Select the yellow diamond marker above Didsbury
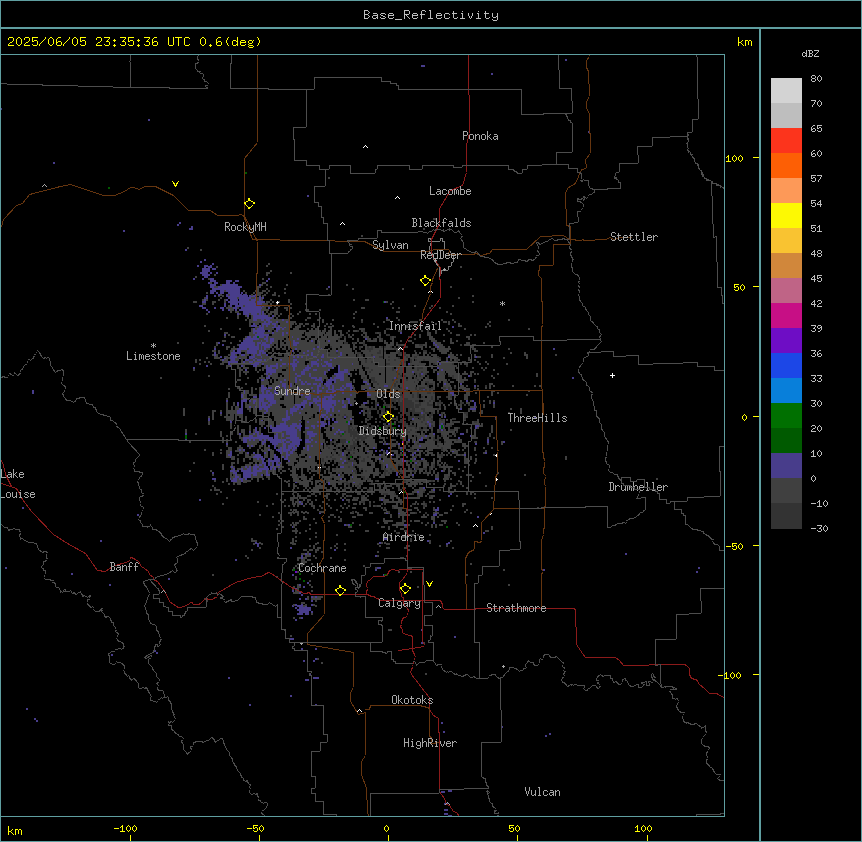 pyautogui.click(x=388, y=417)
